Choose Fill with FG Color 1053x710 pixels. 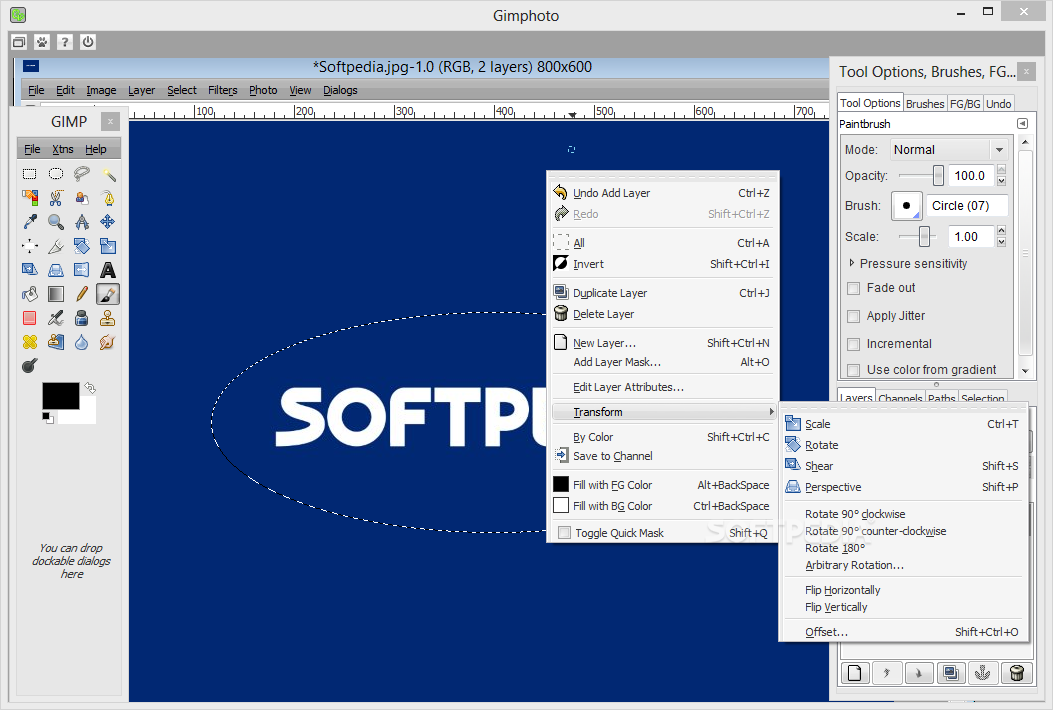662,485
